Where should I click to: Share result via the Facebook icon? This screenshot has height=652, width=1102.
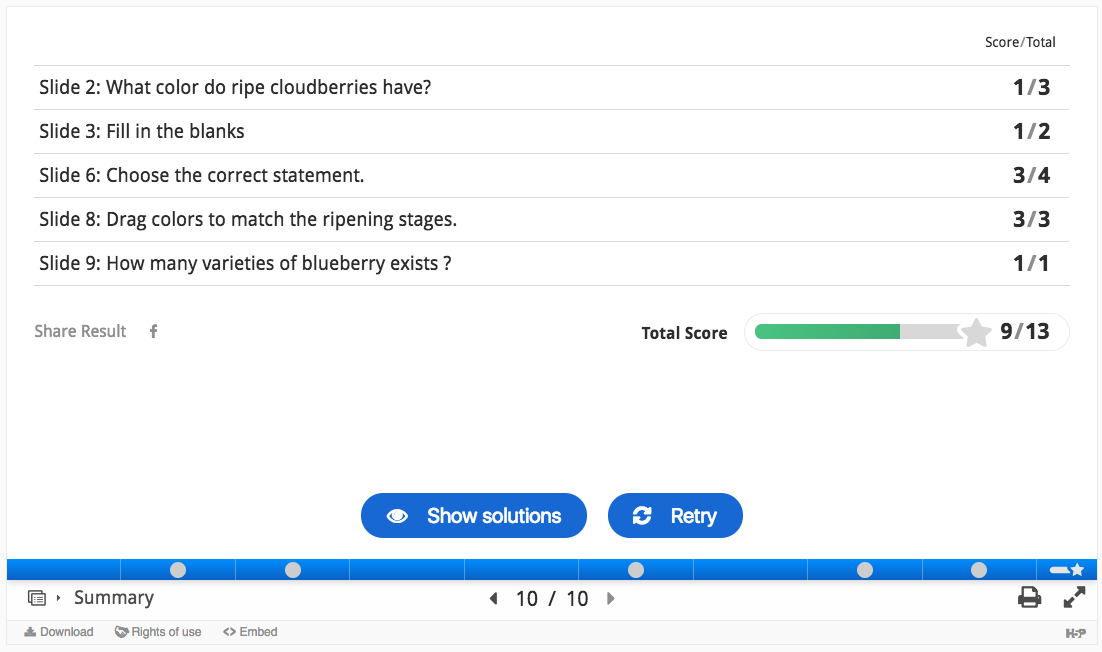(153, 331)
